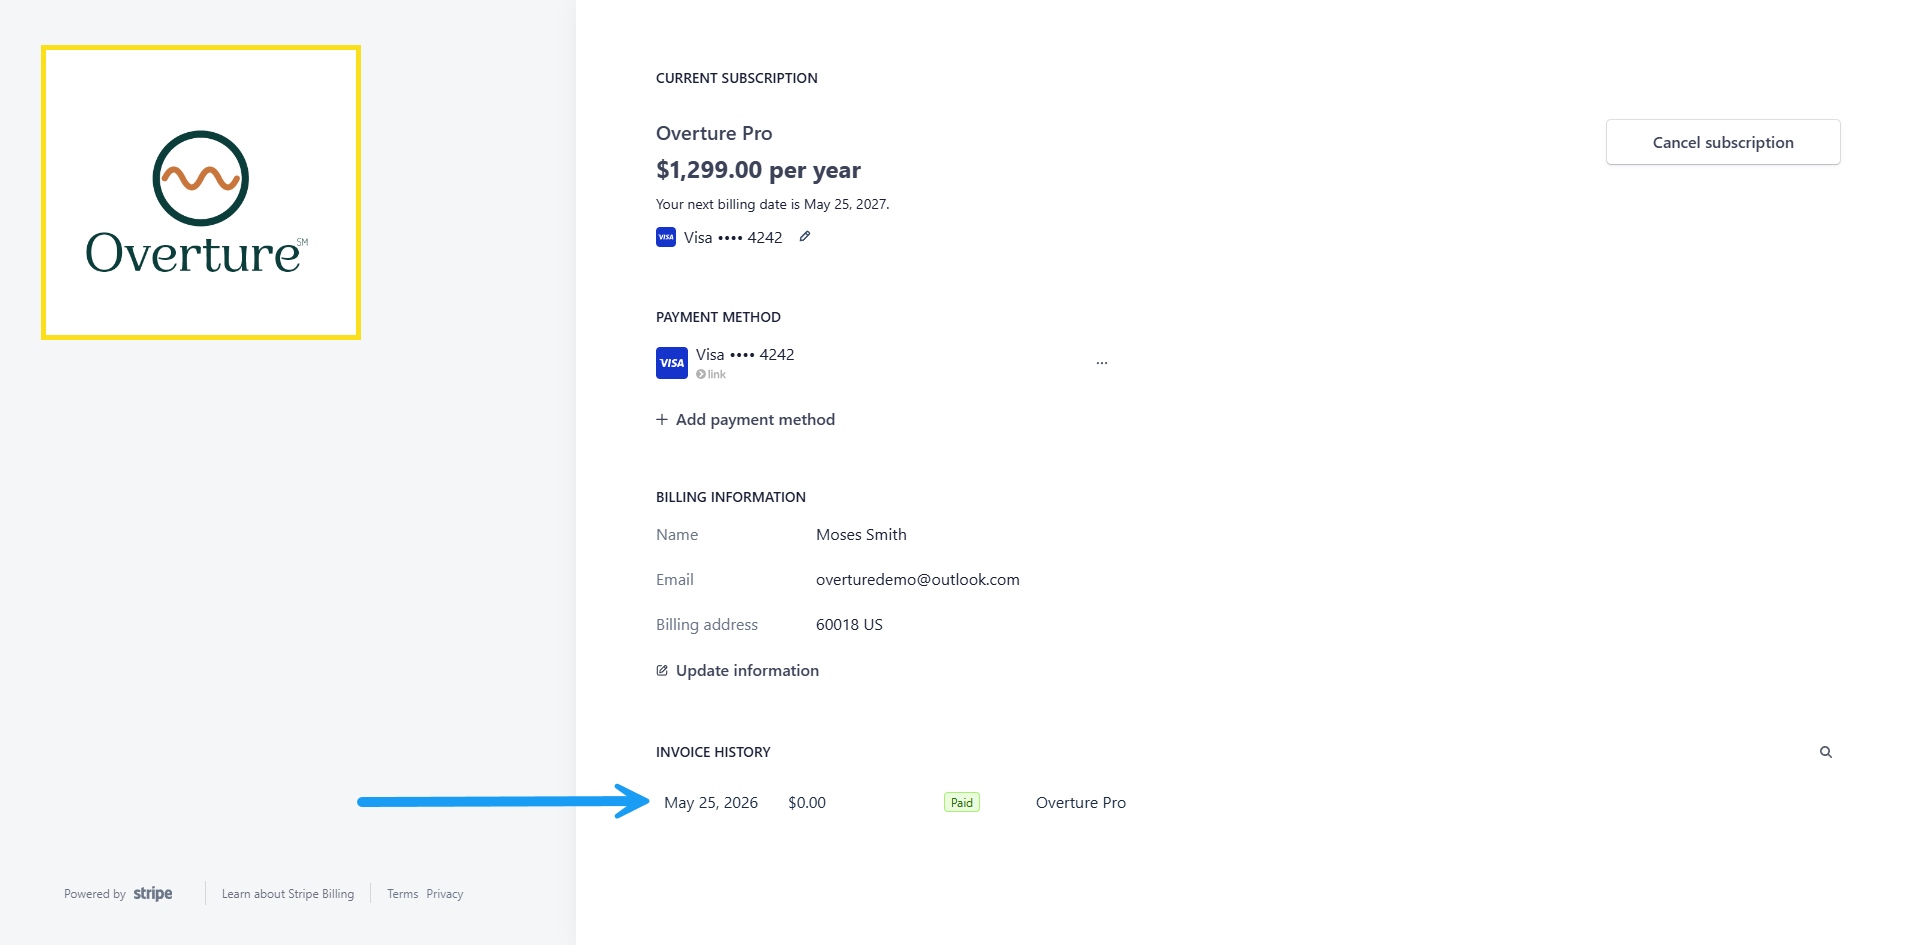Screen dimensions: 1920x945
Task: Search invoice history magnifier icon
Action: [1826, 752]
